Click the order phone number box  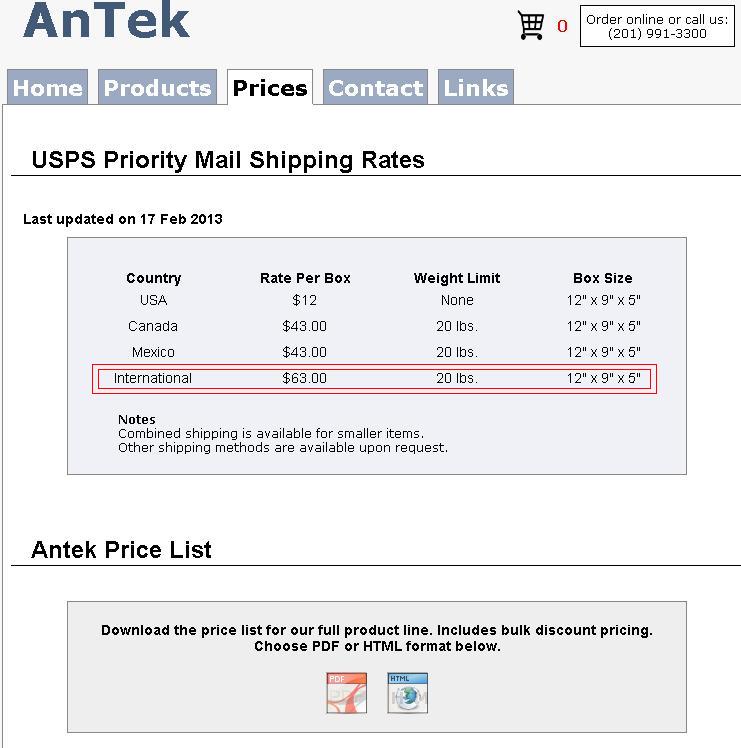tap(657, 26)
